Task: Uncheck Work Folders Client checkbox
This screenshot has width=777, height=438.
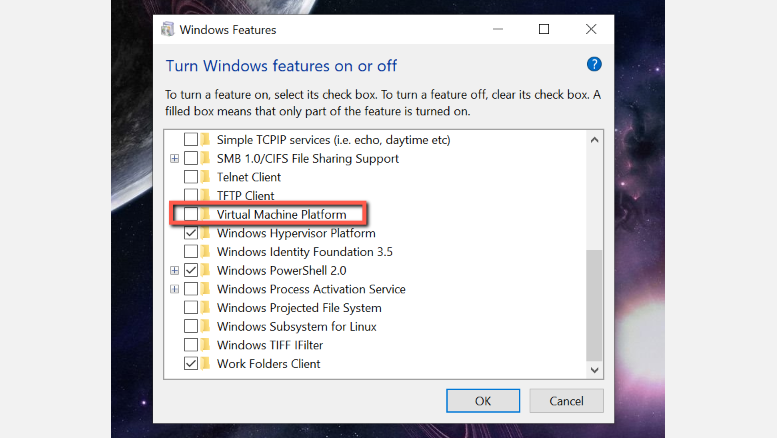Action: [191, 364]
